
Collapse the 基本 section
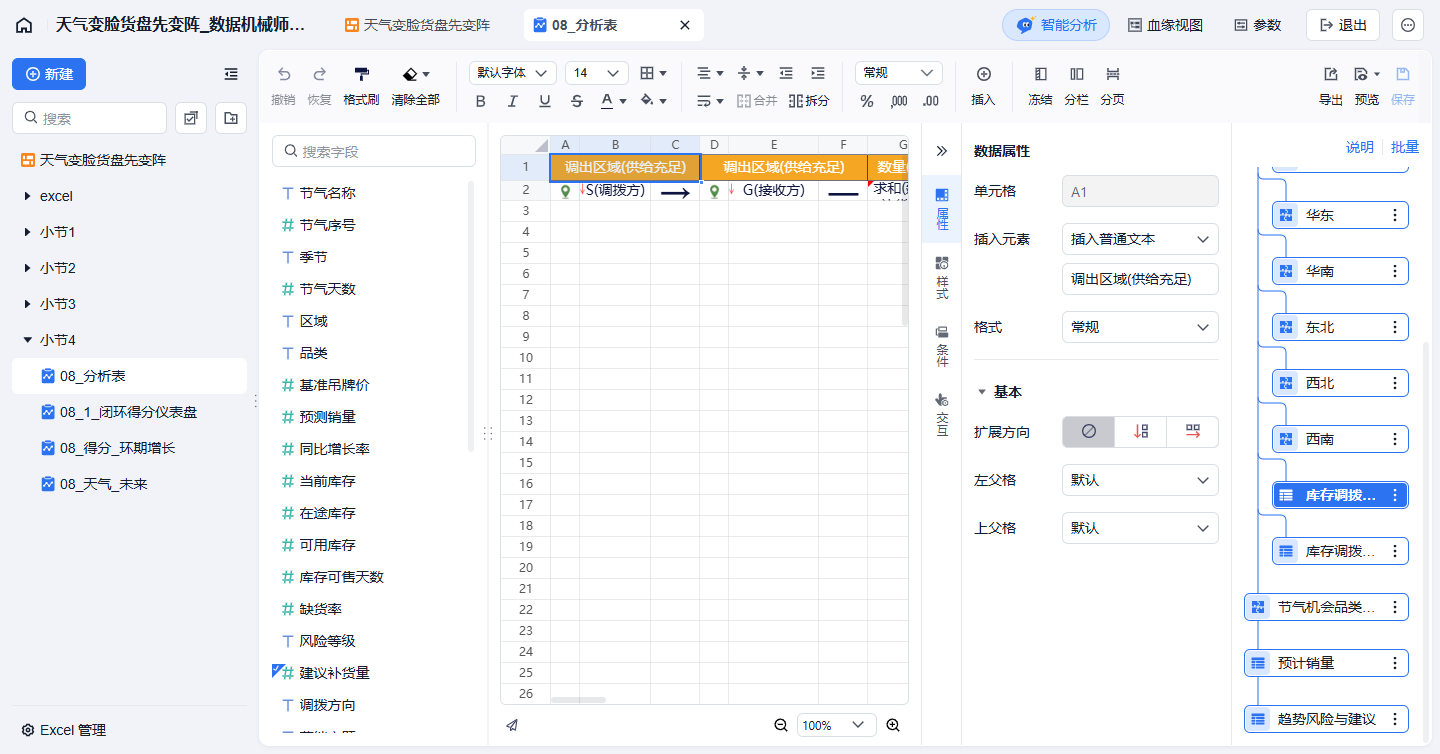(x=982, y=392)
